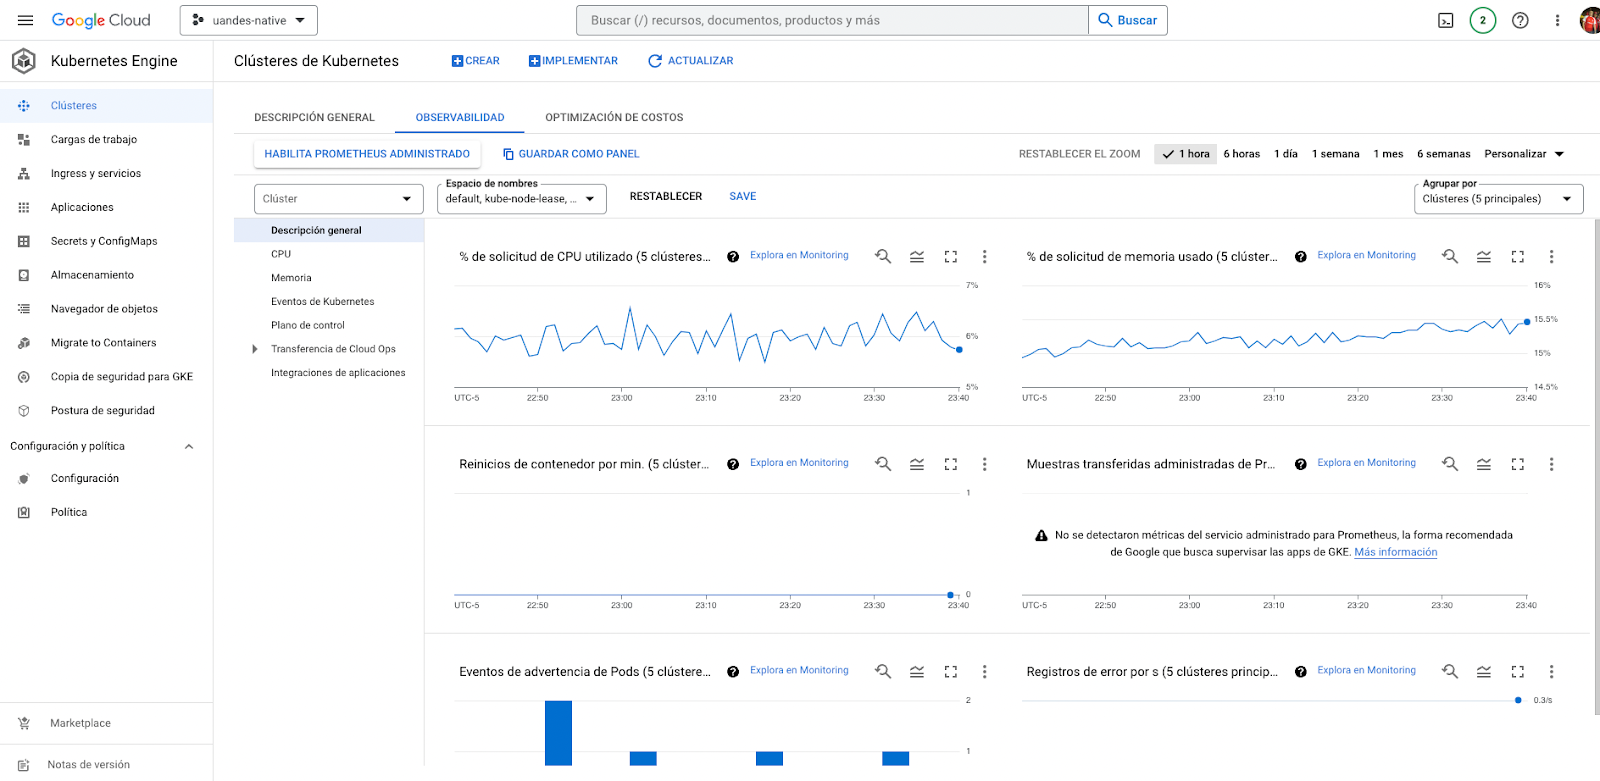Open help tooltip for Reinicios de contenedor chart
The width and height of the screenshot is (1600, 781).
pos(733,464)
